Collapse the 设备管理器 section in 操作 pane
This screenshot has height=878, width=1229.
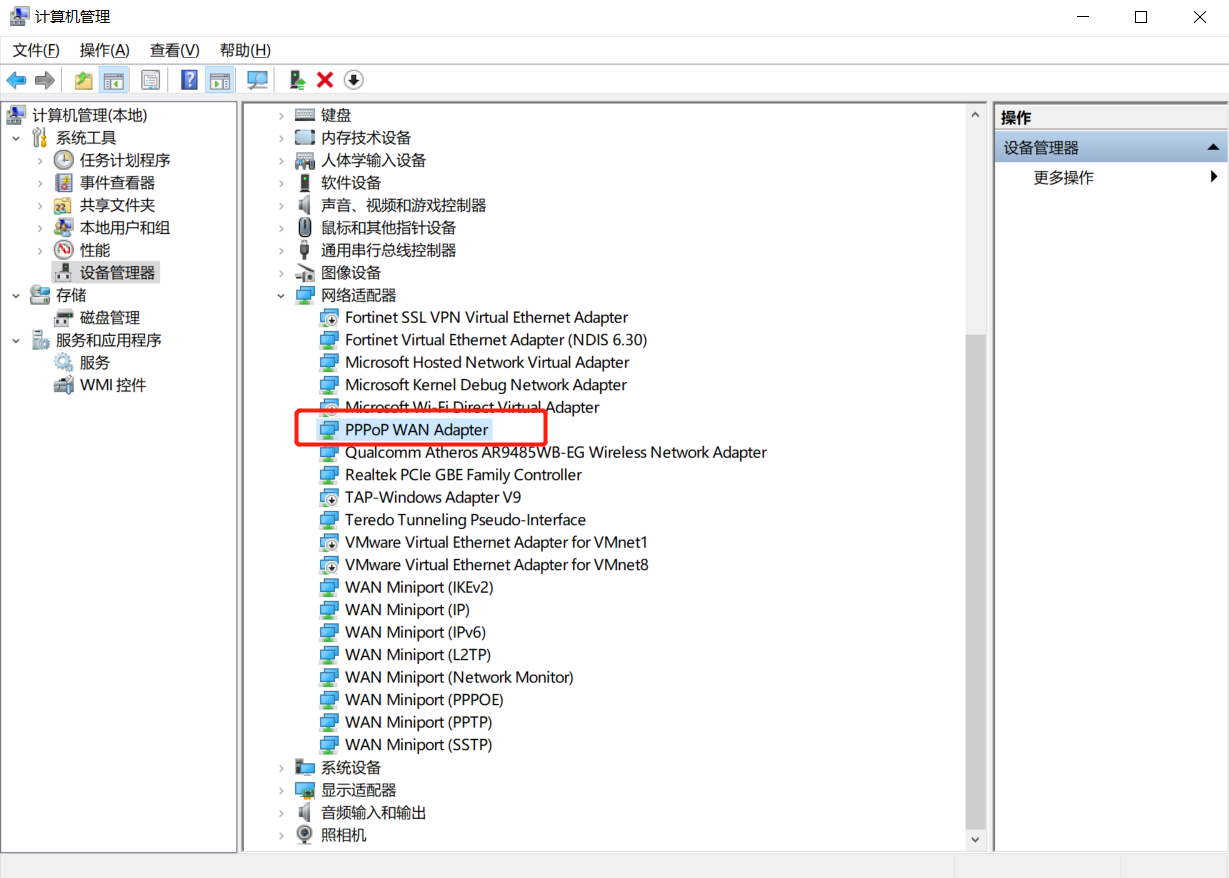[x=1213, y=148]
